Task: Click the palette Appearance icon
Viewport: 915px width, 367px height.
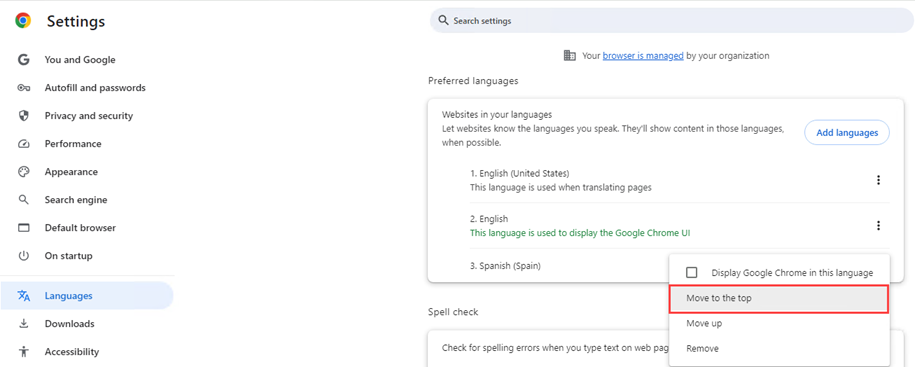Action: pyautogui.click(x=23, y=172)
